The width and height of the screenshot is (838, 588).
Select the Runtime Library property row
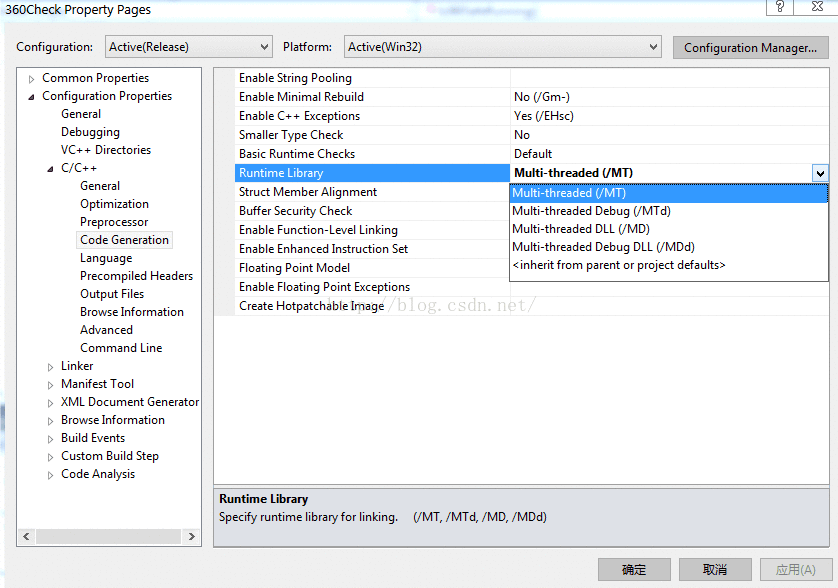[x=373, y=173]
